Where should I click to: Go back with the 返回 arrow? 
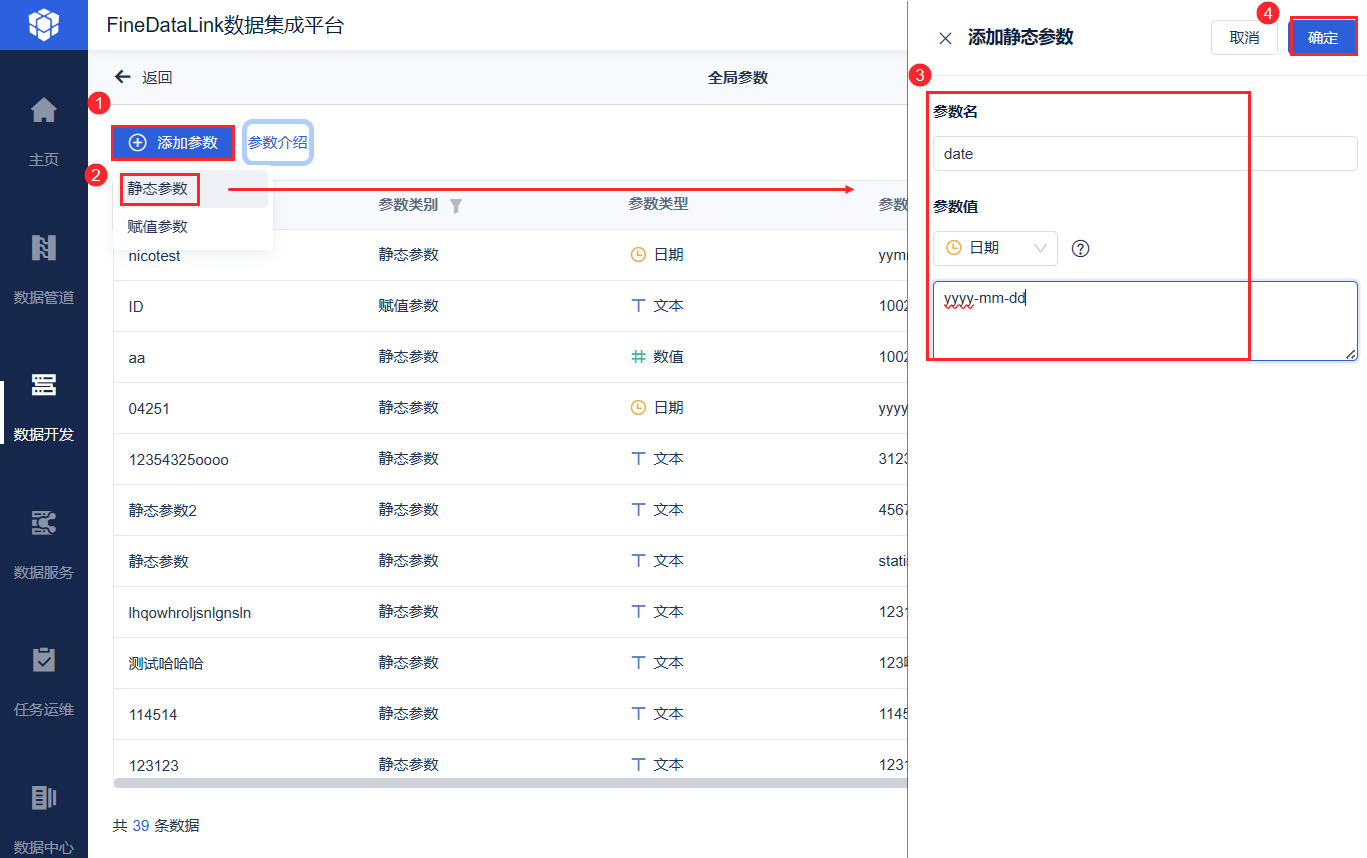[x=123, y=77]
